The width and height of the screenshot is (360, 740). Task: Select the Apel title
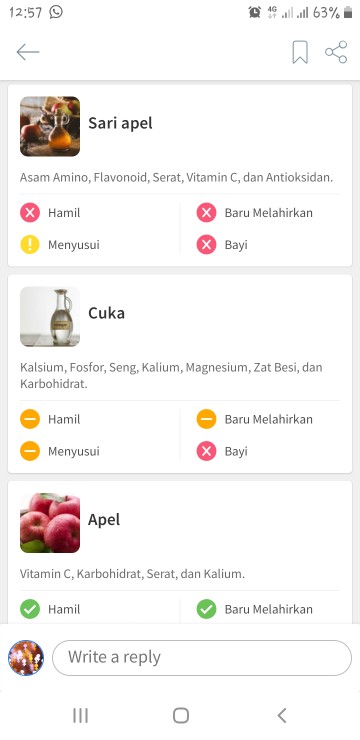pos(104,520)
